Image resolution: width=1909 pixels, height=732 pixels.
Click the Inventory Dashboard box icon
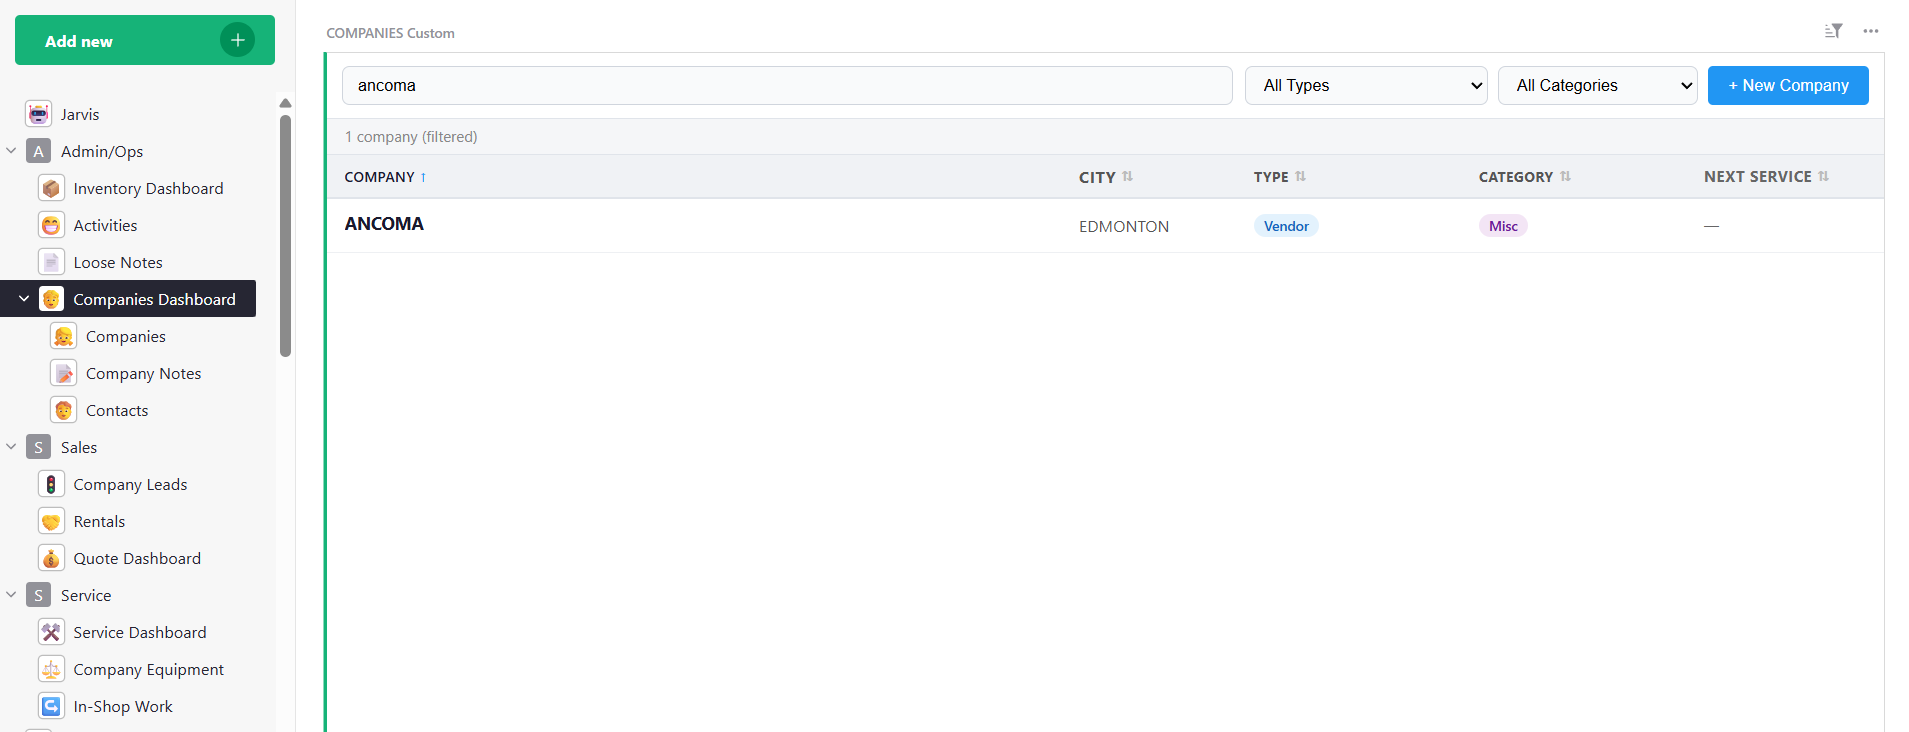pos(51,188)
